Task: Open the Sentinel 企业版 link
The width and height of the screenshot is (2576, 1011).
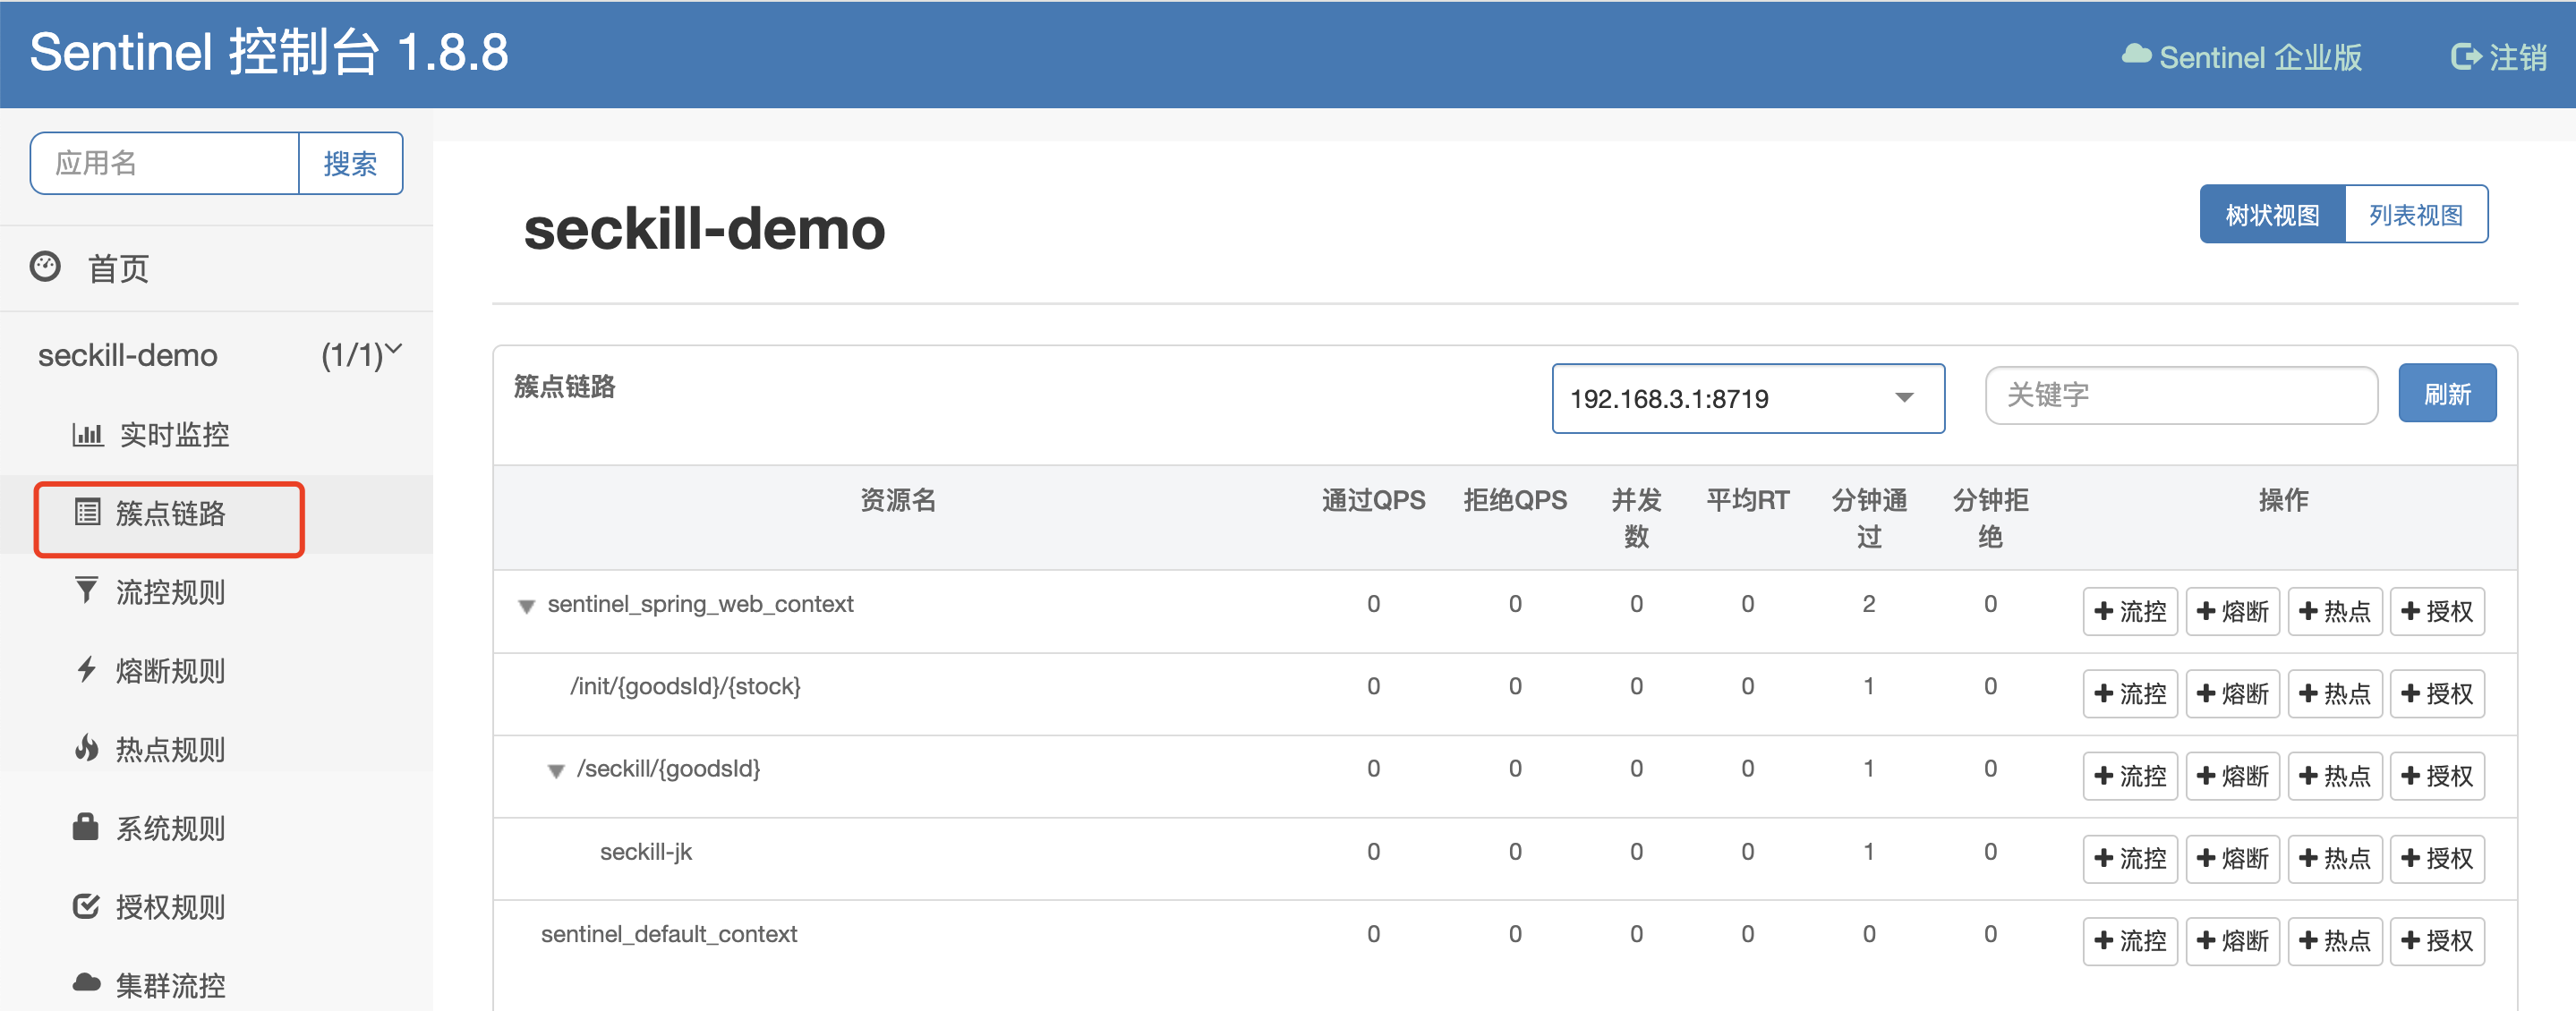Action: (x=2242, y=57)
